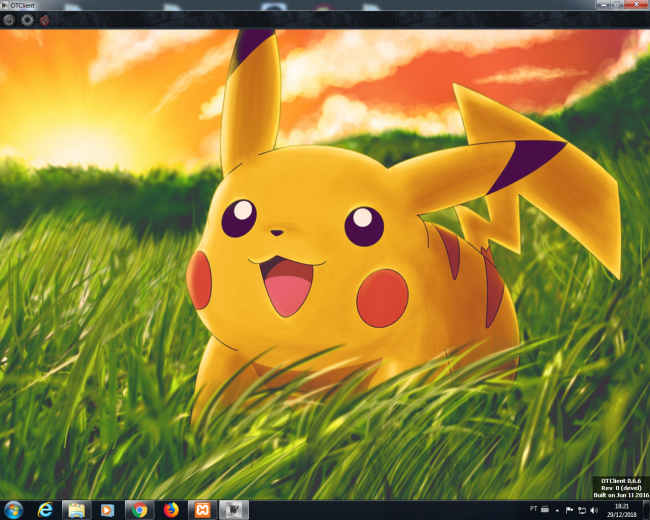Open the volume speaker tray icon
The image size is (650, 520).
pos(594,510)
